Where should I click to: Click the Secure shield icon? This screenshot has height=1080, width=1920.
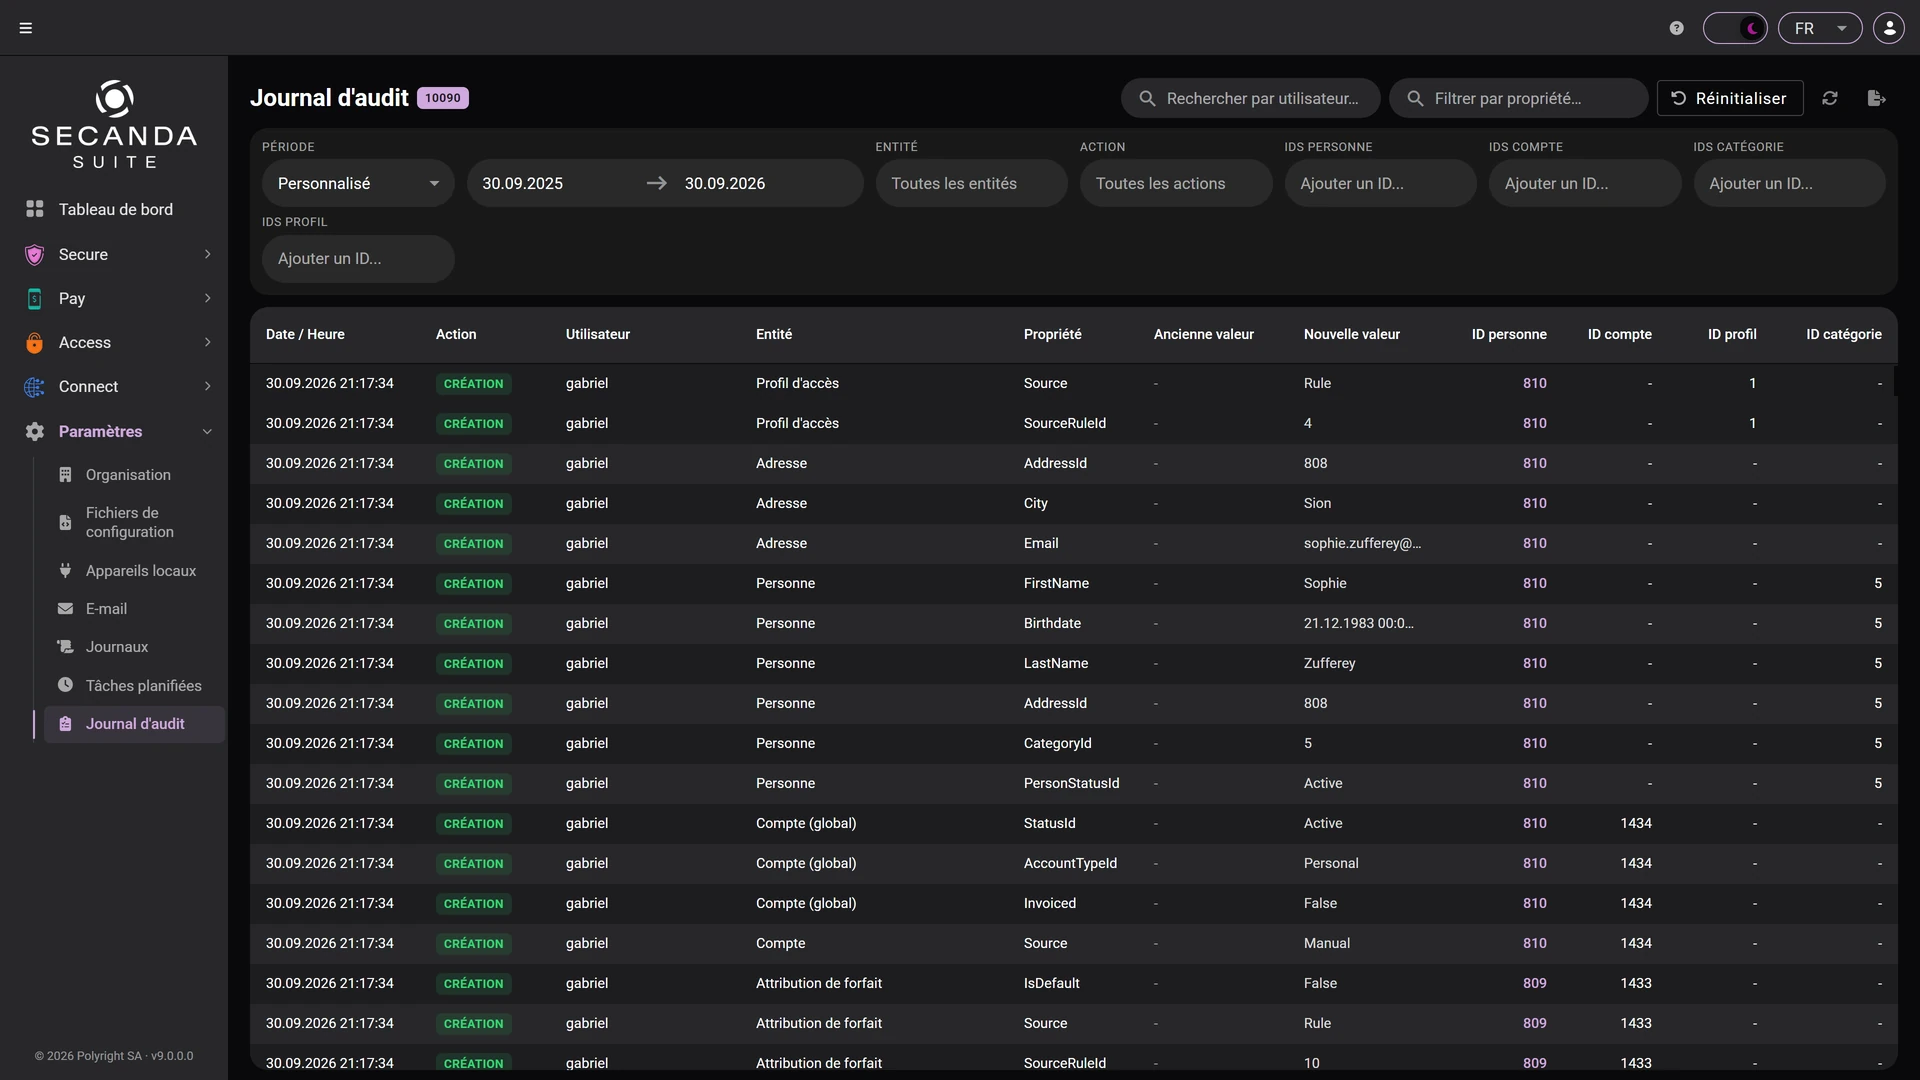pyautogui.click(x=35, y=254)
